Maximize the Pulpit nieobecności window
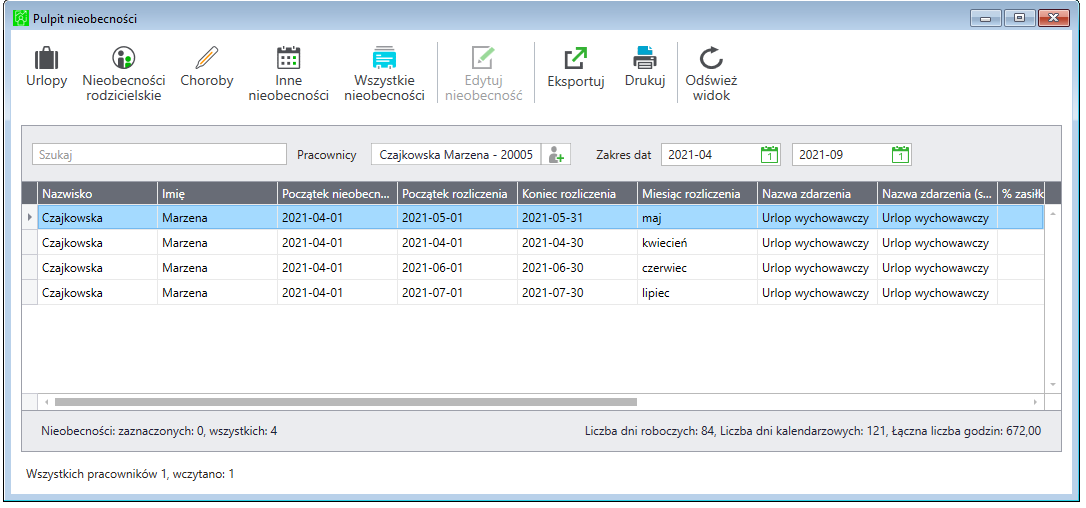This screenshot has width=1086, height=508. tap(1019, 19)
